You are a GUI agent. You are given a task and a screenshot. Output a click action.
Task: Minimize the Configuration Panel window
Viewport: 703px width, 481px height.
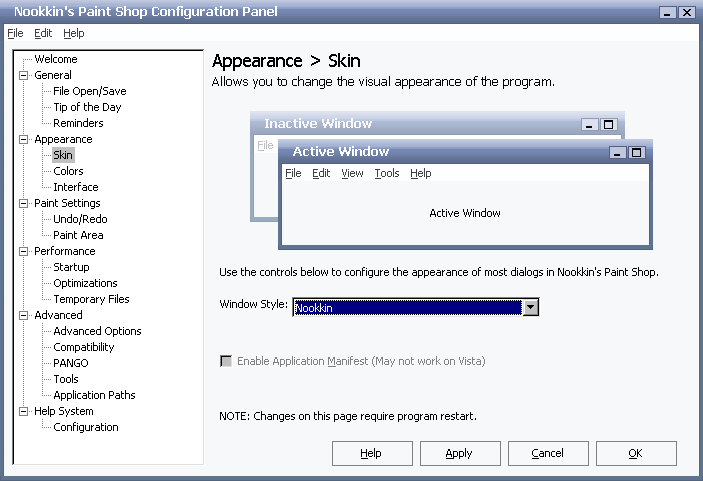pyautogui.click(x=668, y=13)
